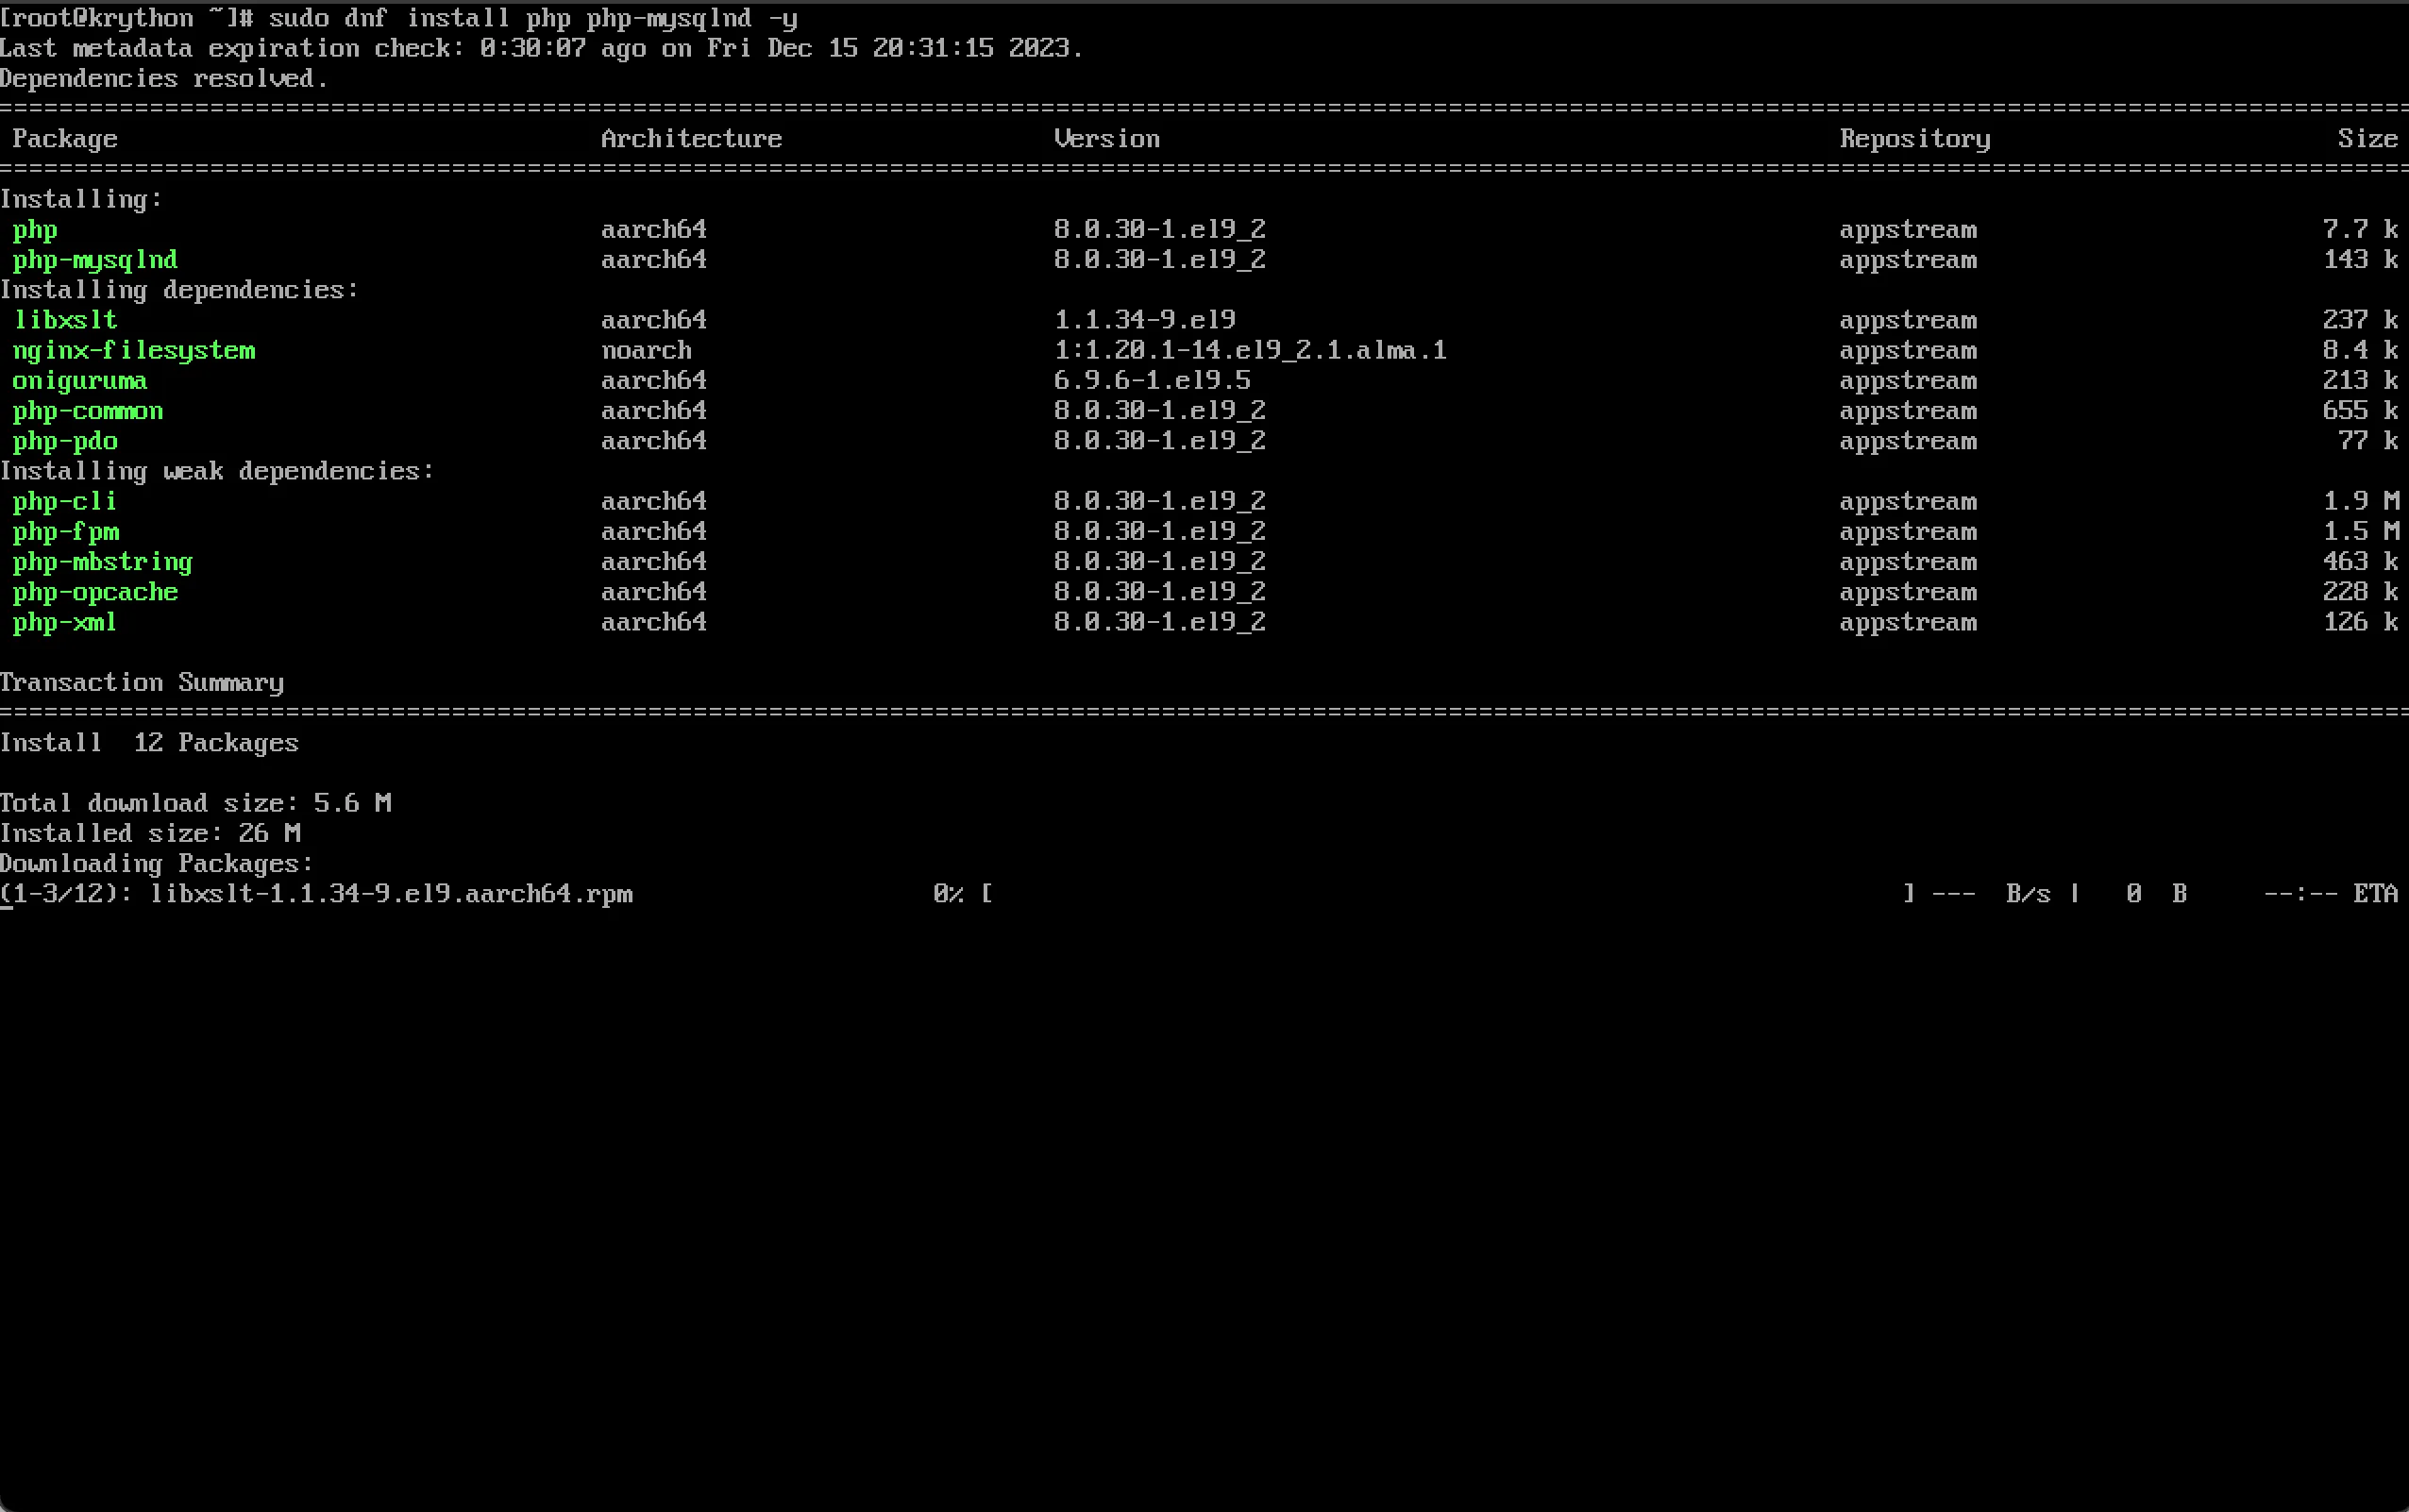Click the '--- B/s' download speed

tap(1991, 894)
